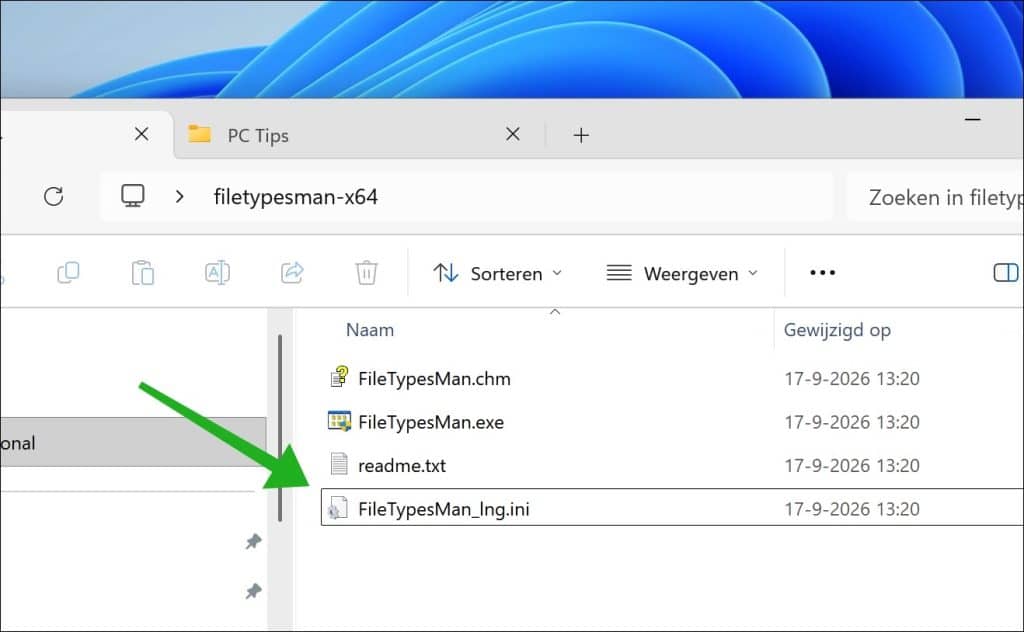1024x632 pixels.
Task: Click the modified date of FileTypesMan.chm
Action: click(852, 379)
